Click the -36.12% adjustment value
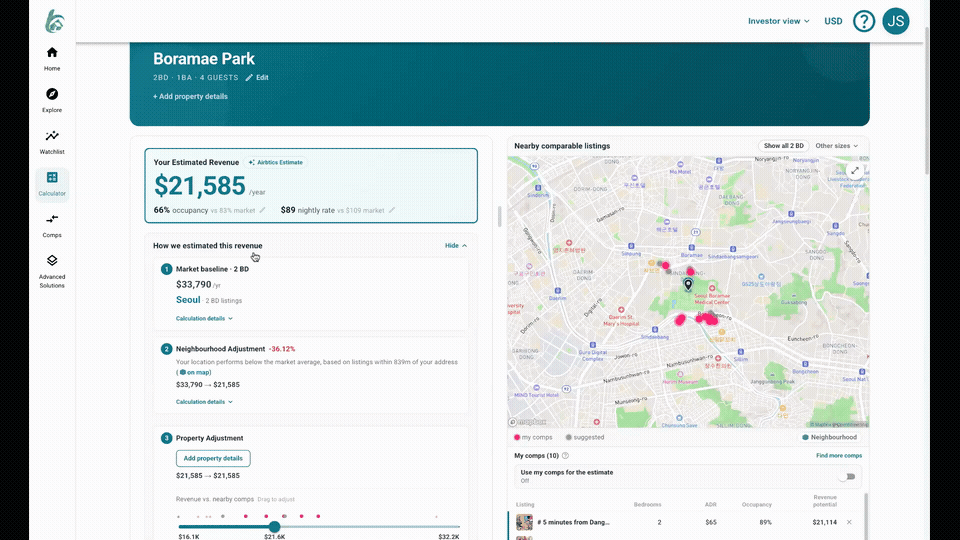The height and width of the screenshot is (540, 960). pos(282,349)
